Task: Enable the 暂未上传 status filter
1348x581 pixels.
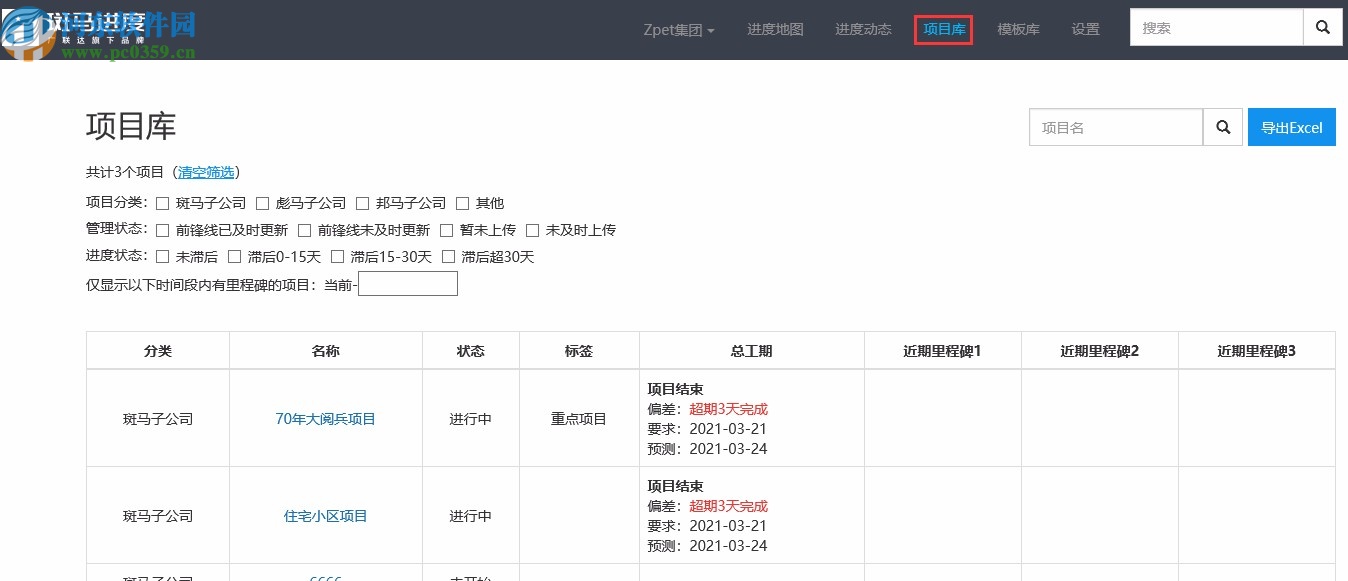Action: click(x=446, y=229)
